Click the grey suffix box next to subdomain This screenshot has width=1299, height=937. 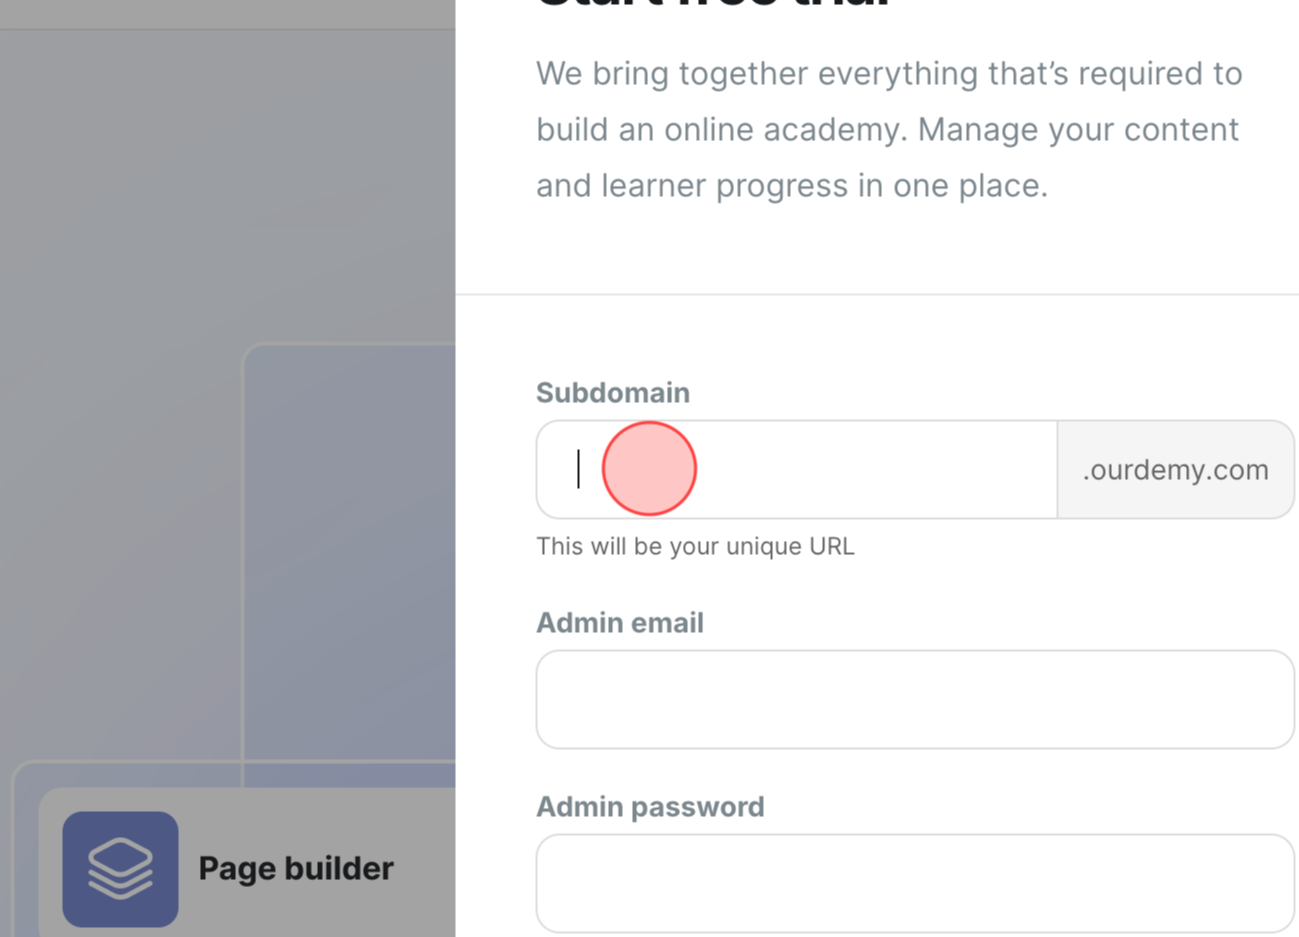pyautogui.click(x=1175, y=469)
